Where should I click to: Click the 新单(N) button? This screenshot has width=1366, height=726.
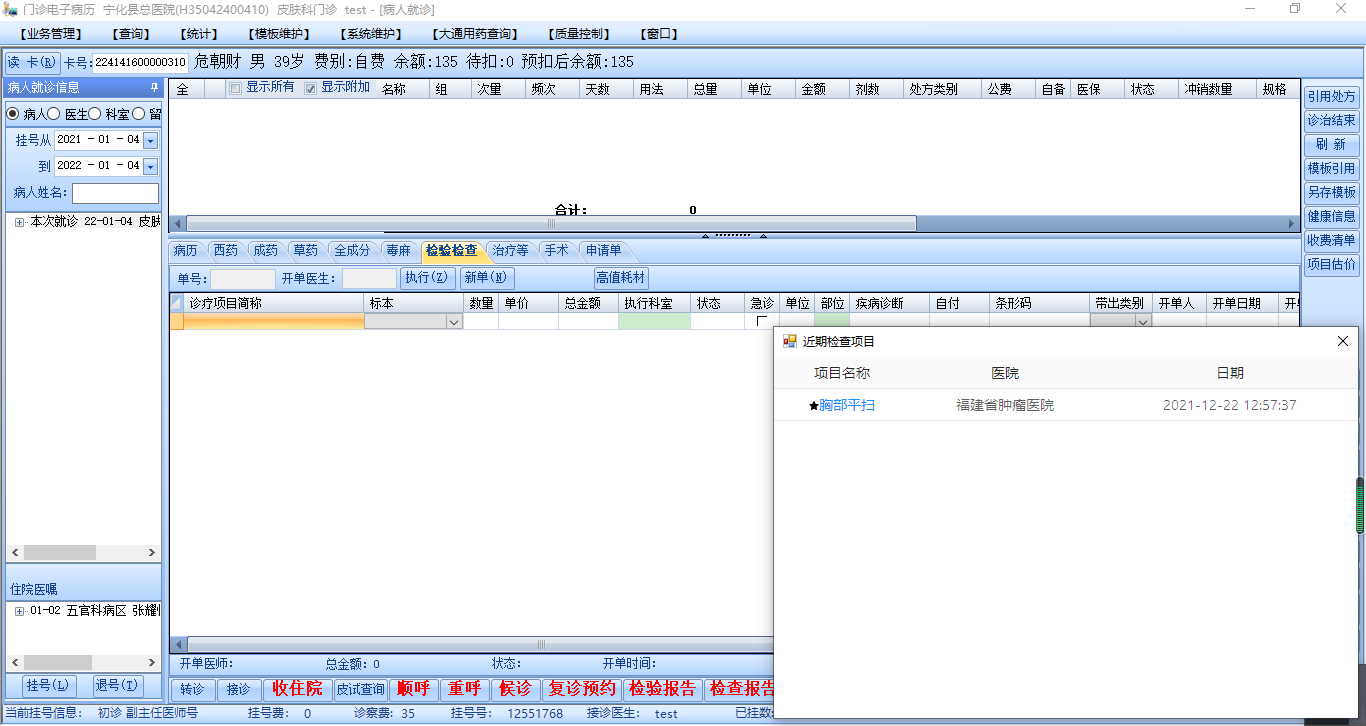click(487, 278)
